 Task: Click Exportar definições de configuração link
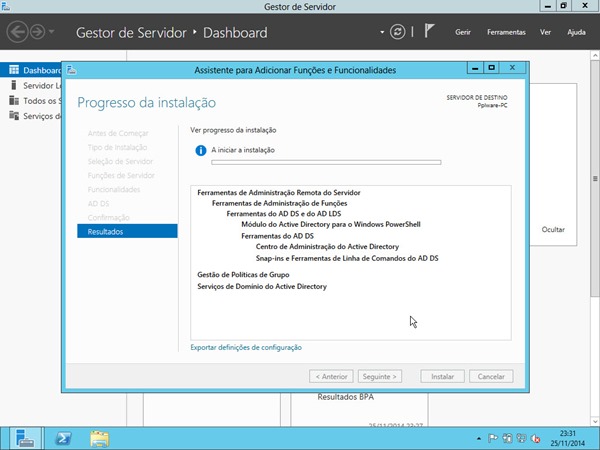tap(246, 347)
